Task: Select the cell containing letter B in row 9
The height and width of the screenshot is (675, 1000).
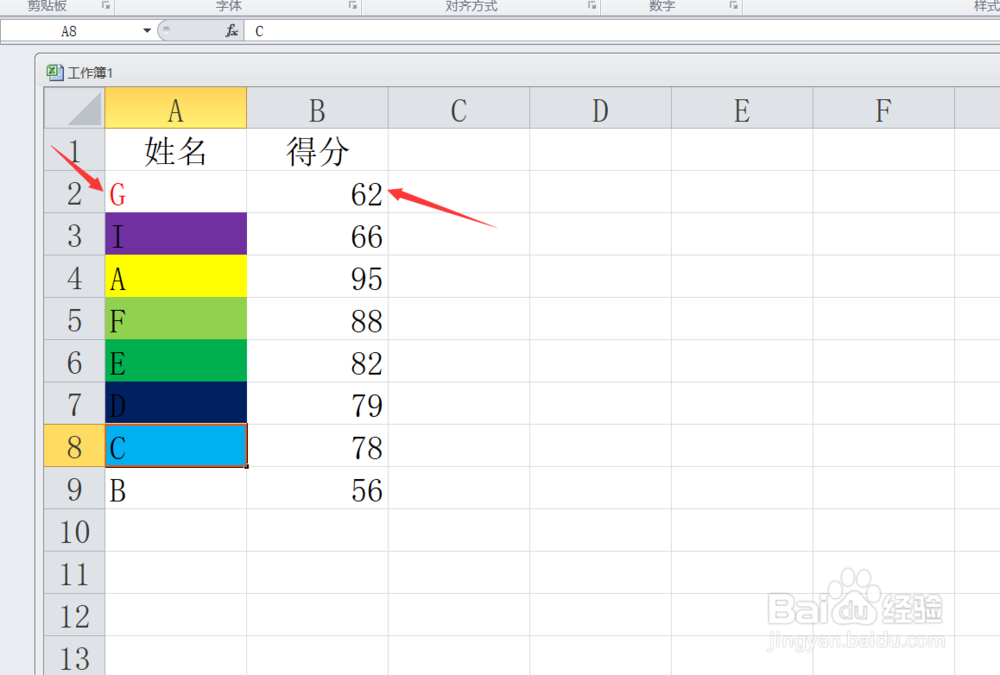Action: (x=176, y=488)
